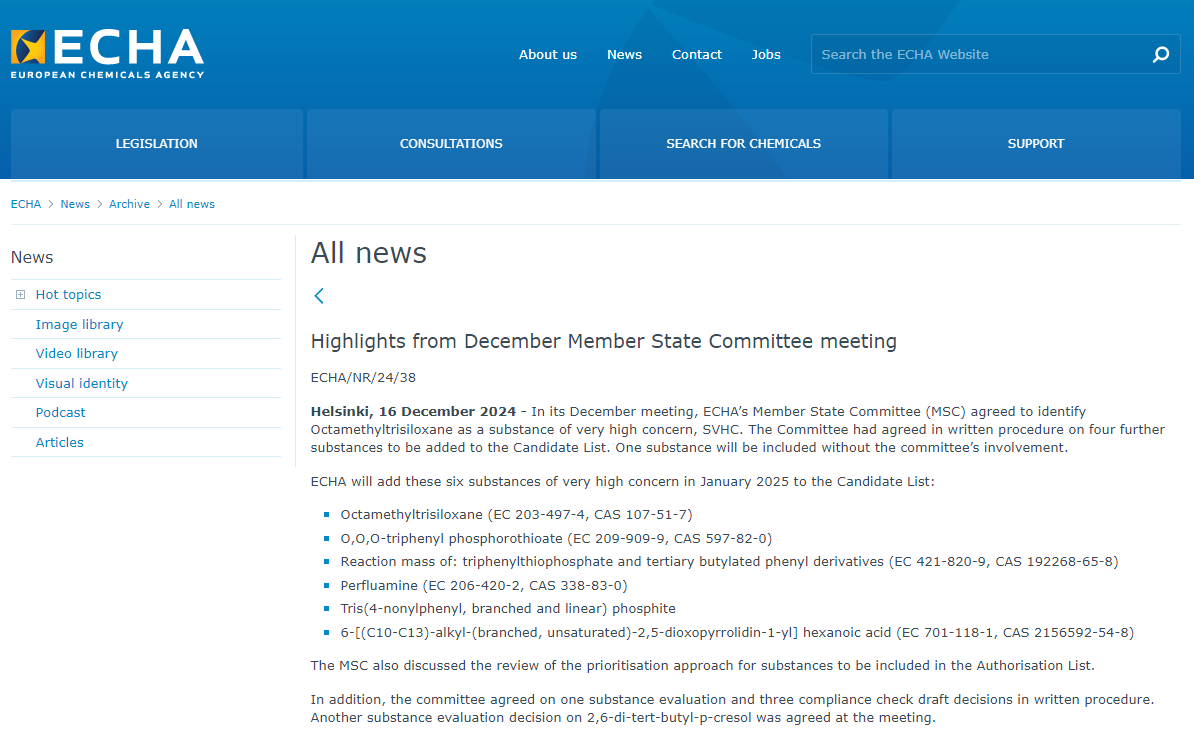Image resolution: width=1194 pixels, height=743 pixels.
Task: Open Podcast in the sidebar
Action: pos(60,413)
